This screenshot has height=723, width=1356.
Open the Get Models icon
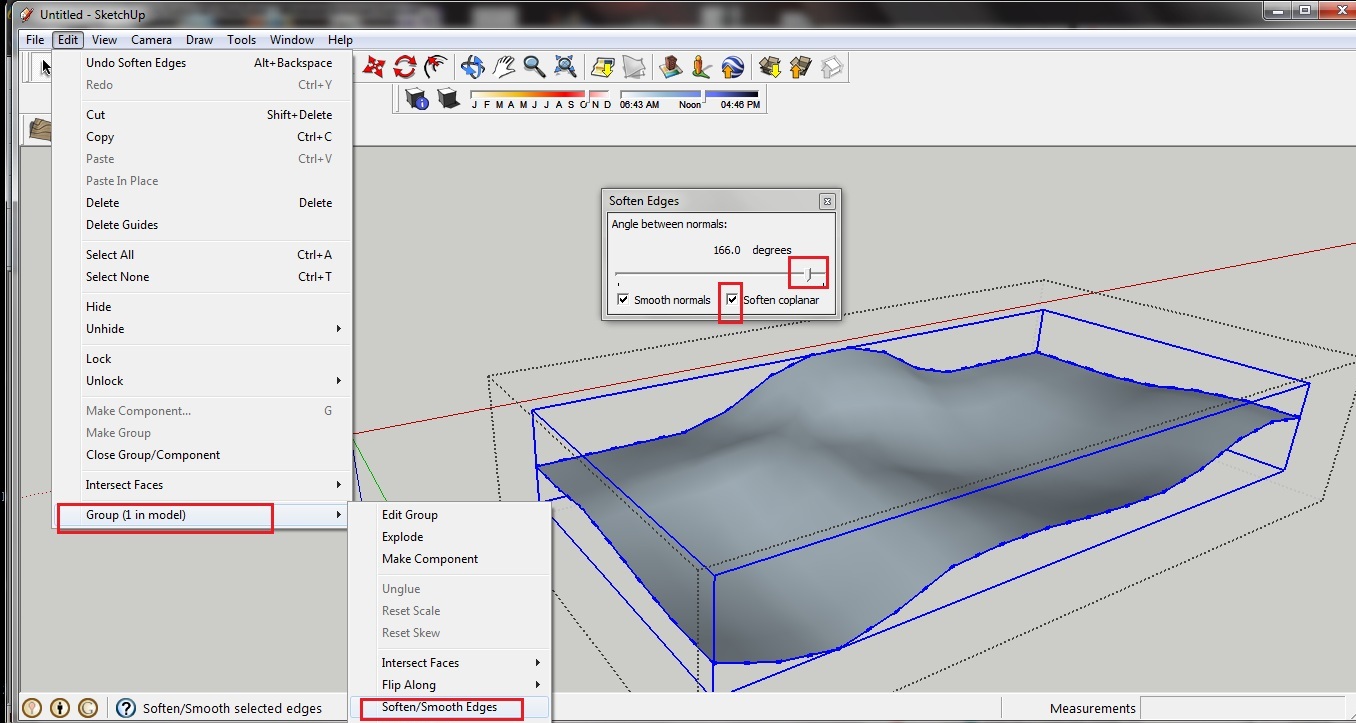770,67
